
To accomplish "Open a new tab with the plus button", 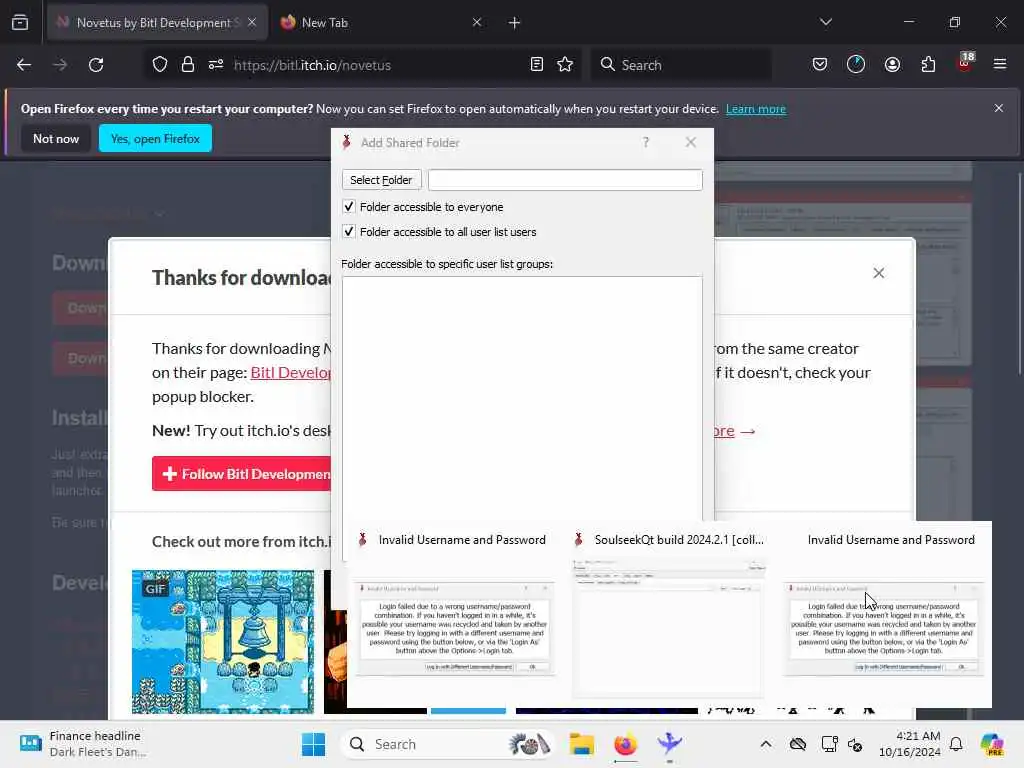I will click(515, 23).
